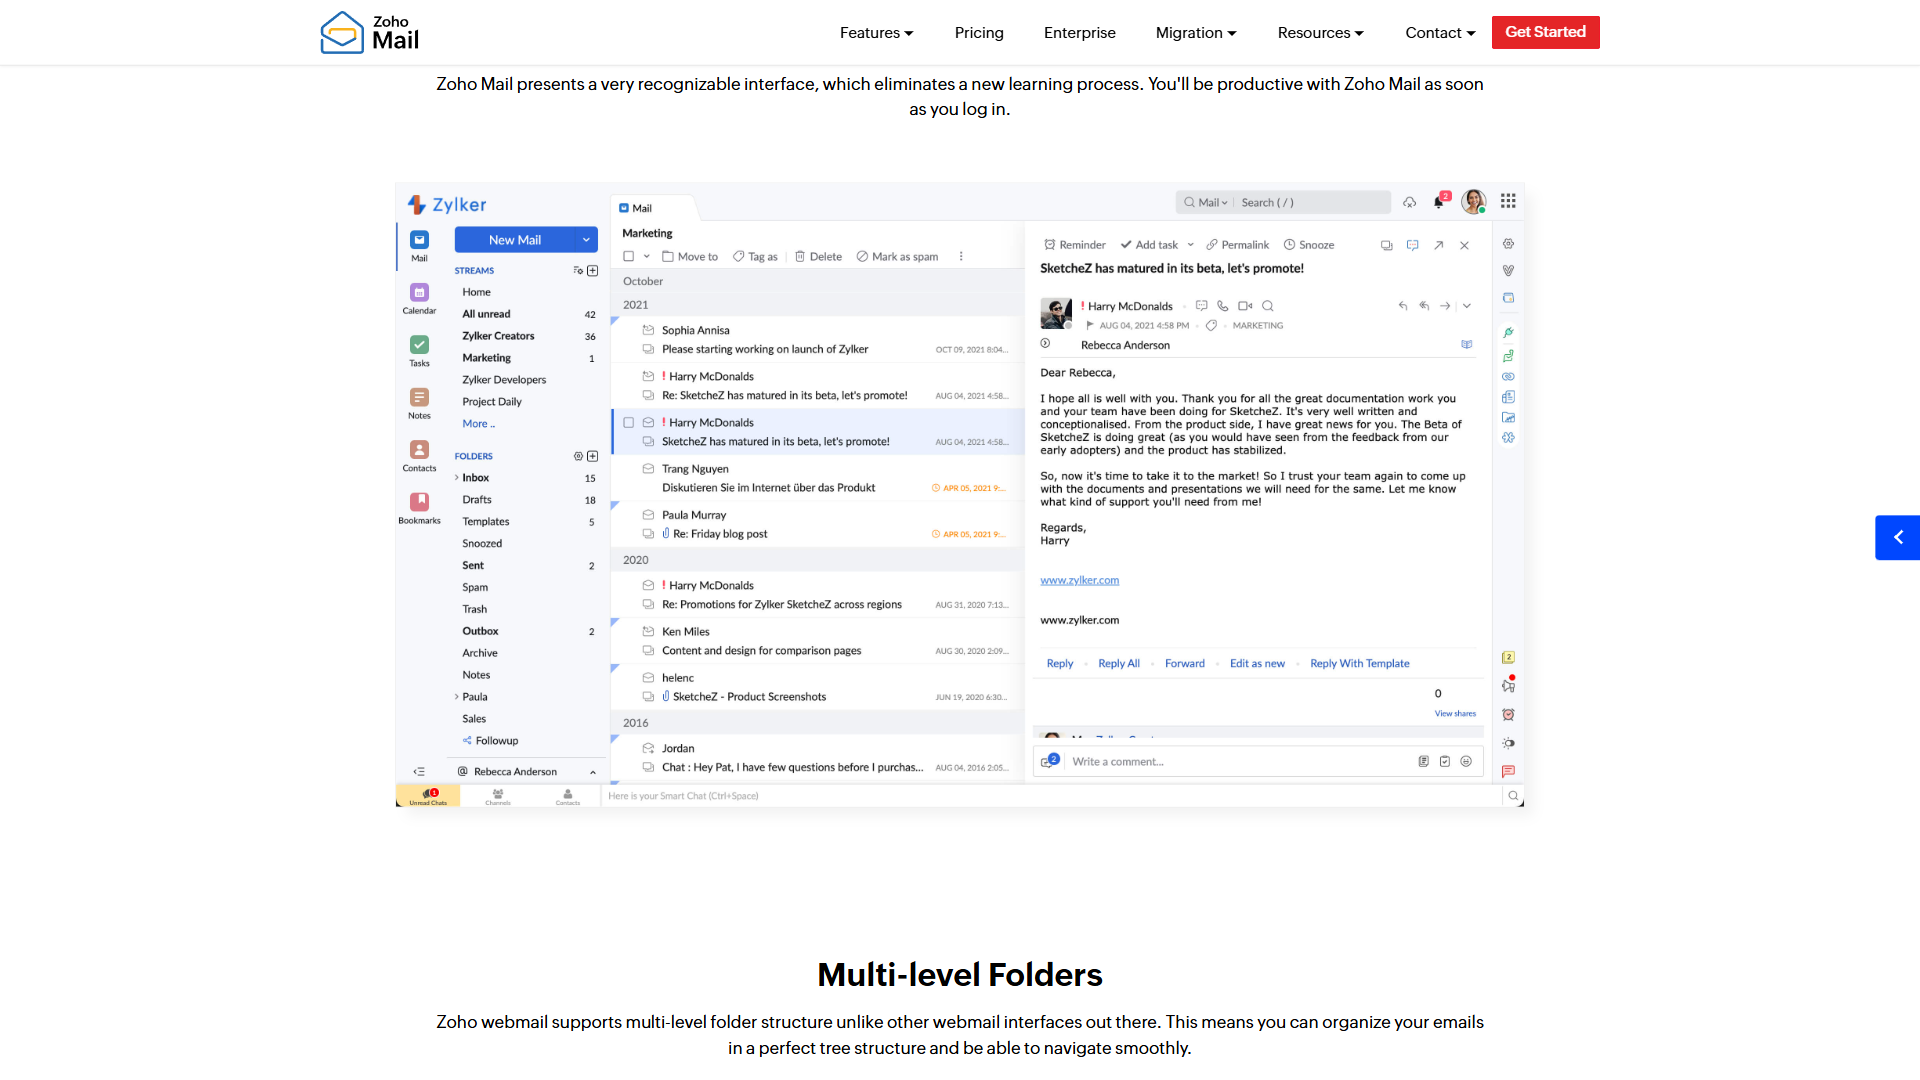Tick the select-all checkbox in mail toolbar
The height and width of the screenshot is (1080, 1920).
629,257
